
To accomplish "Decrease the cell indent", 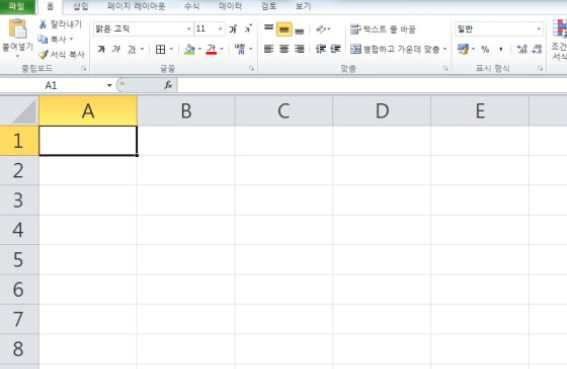I will pos(321,49).
